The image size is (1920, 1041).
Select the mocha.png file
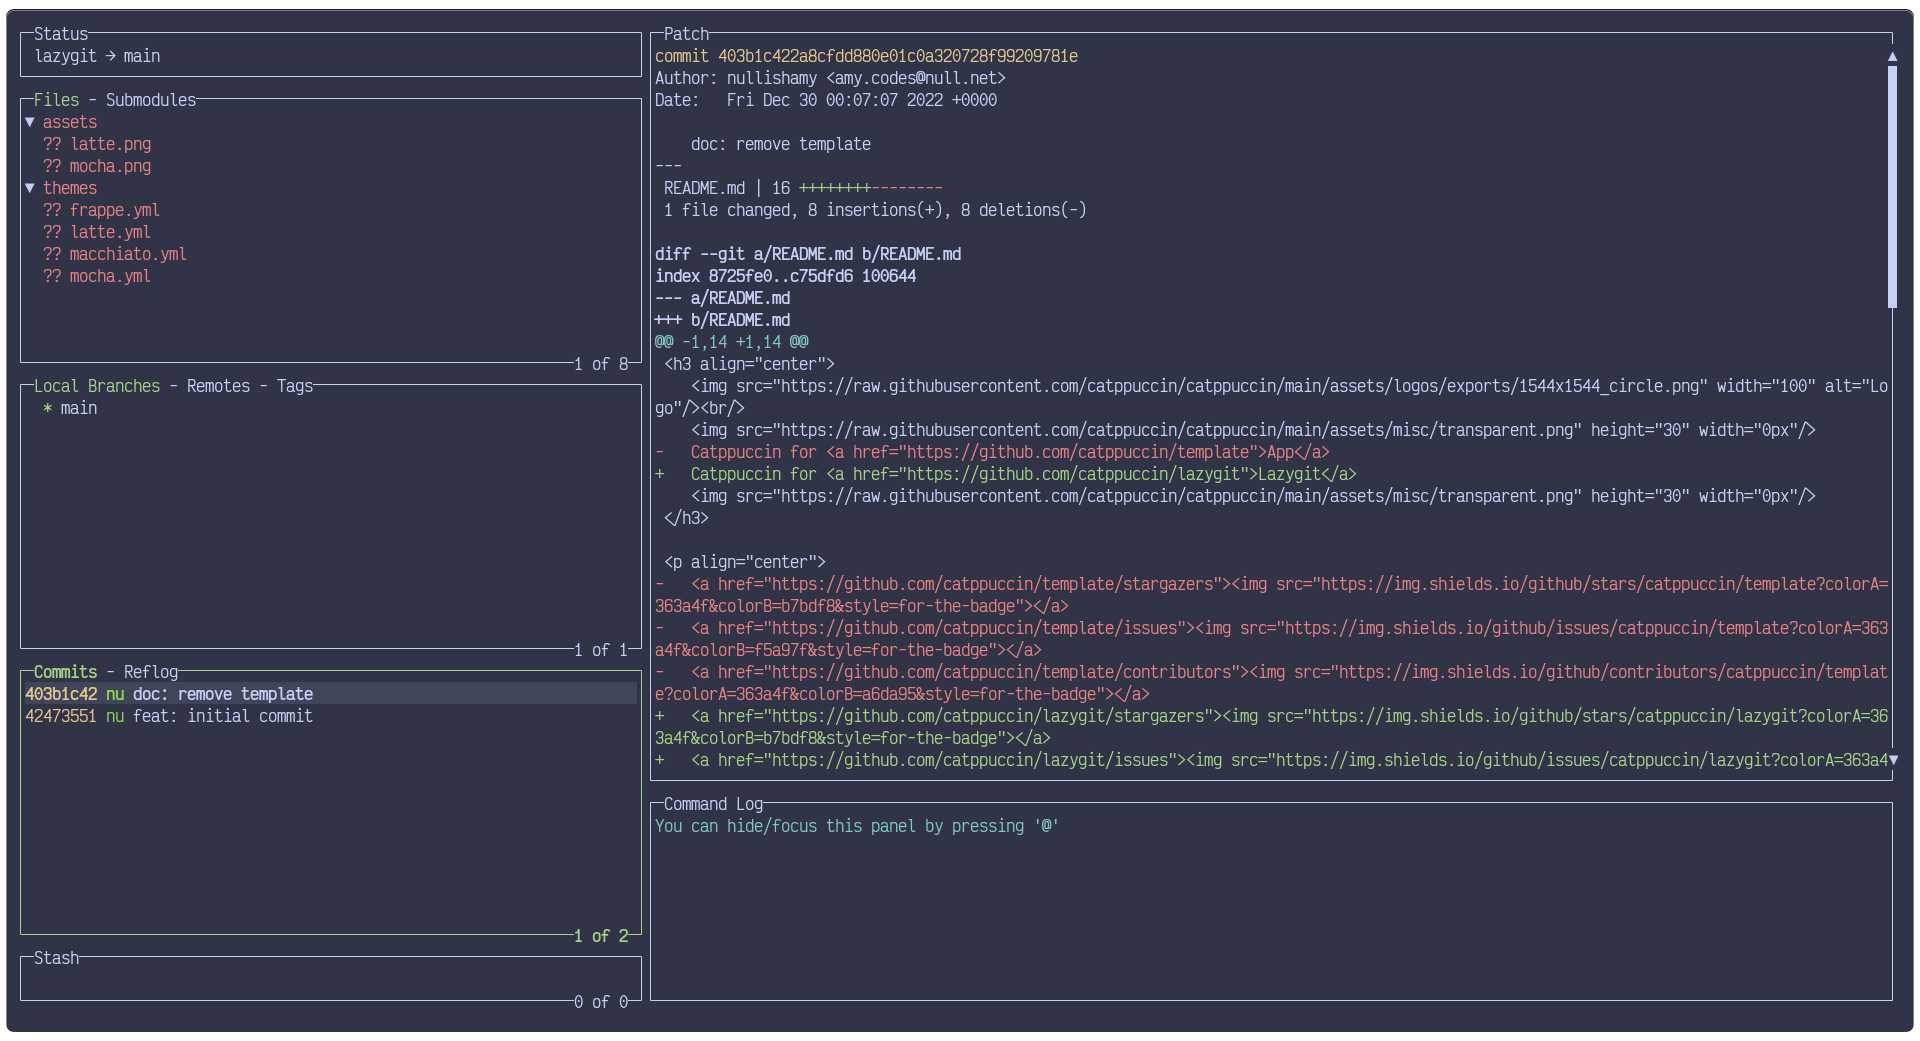tap(97, 166)
